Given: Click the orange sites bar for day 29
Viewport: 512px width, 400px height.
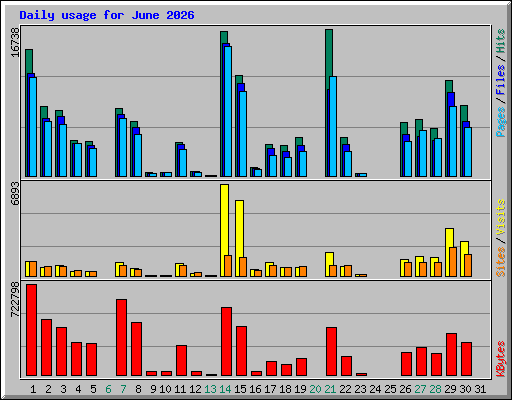Looking at the screenshot, I should pyautogui.click(x=453, y=262).
